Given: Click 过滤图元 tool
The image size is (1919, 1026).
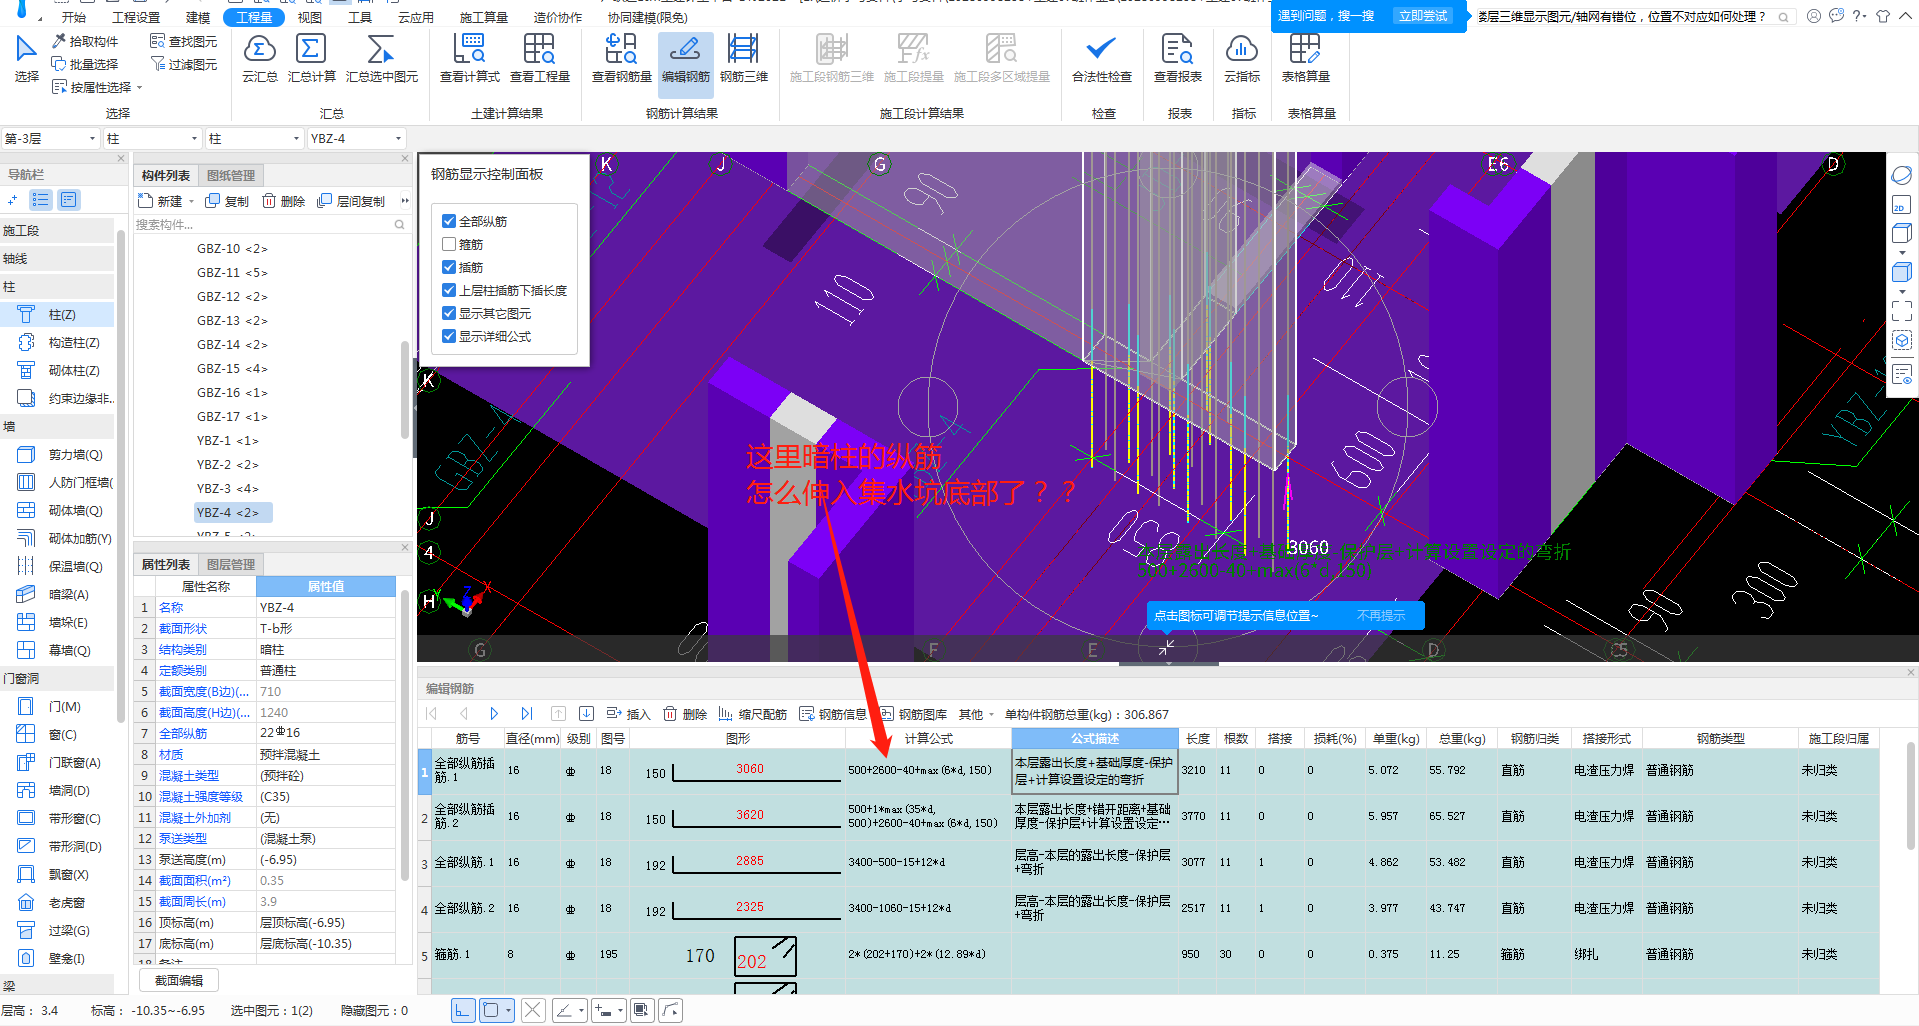Looking at the screenshot, I should pyautogui.click(x=183, y=64).
